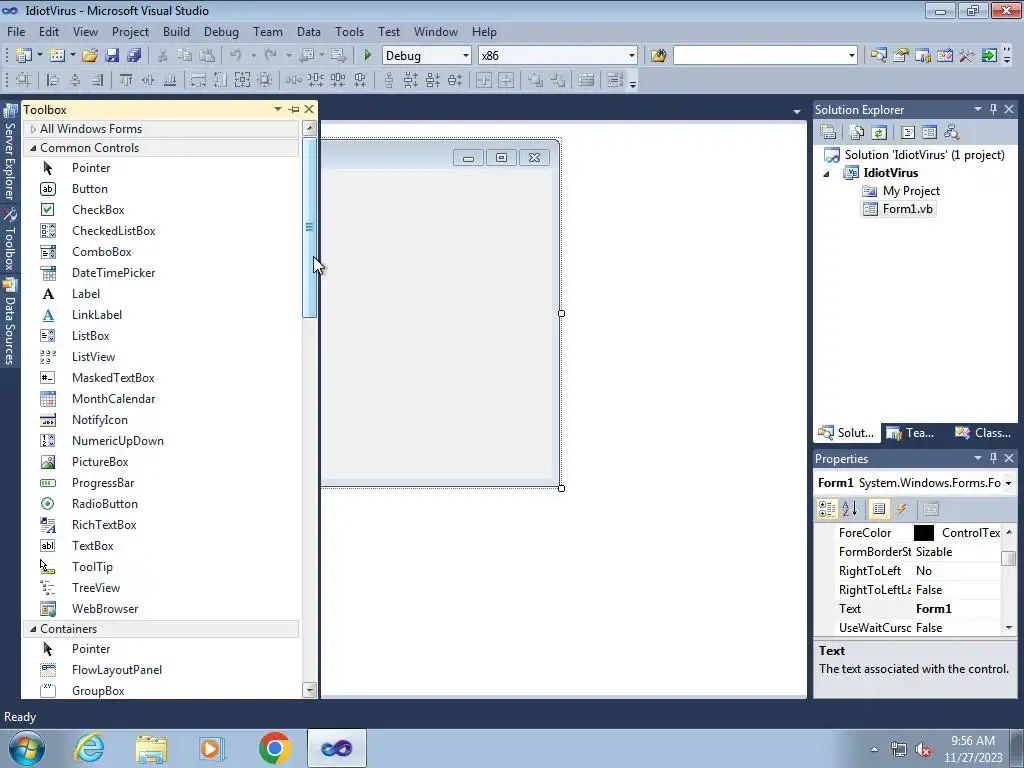1024x768 pixels.
Task: Collapse the Common Controls group
Action: coord(33,148)
